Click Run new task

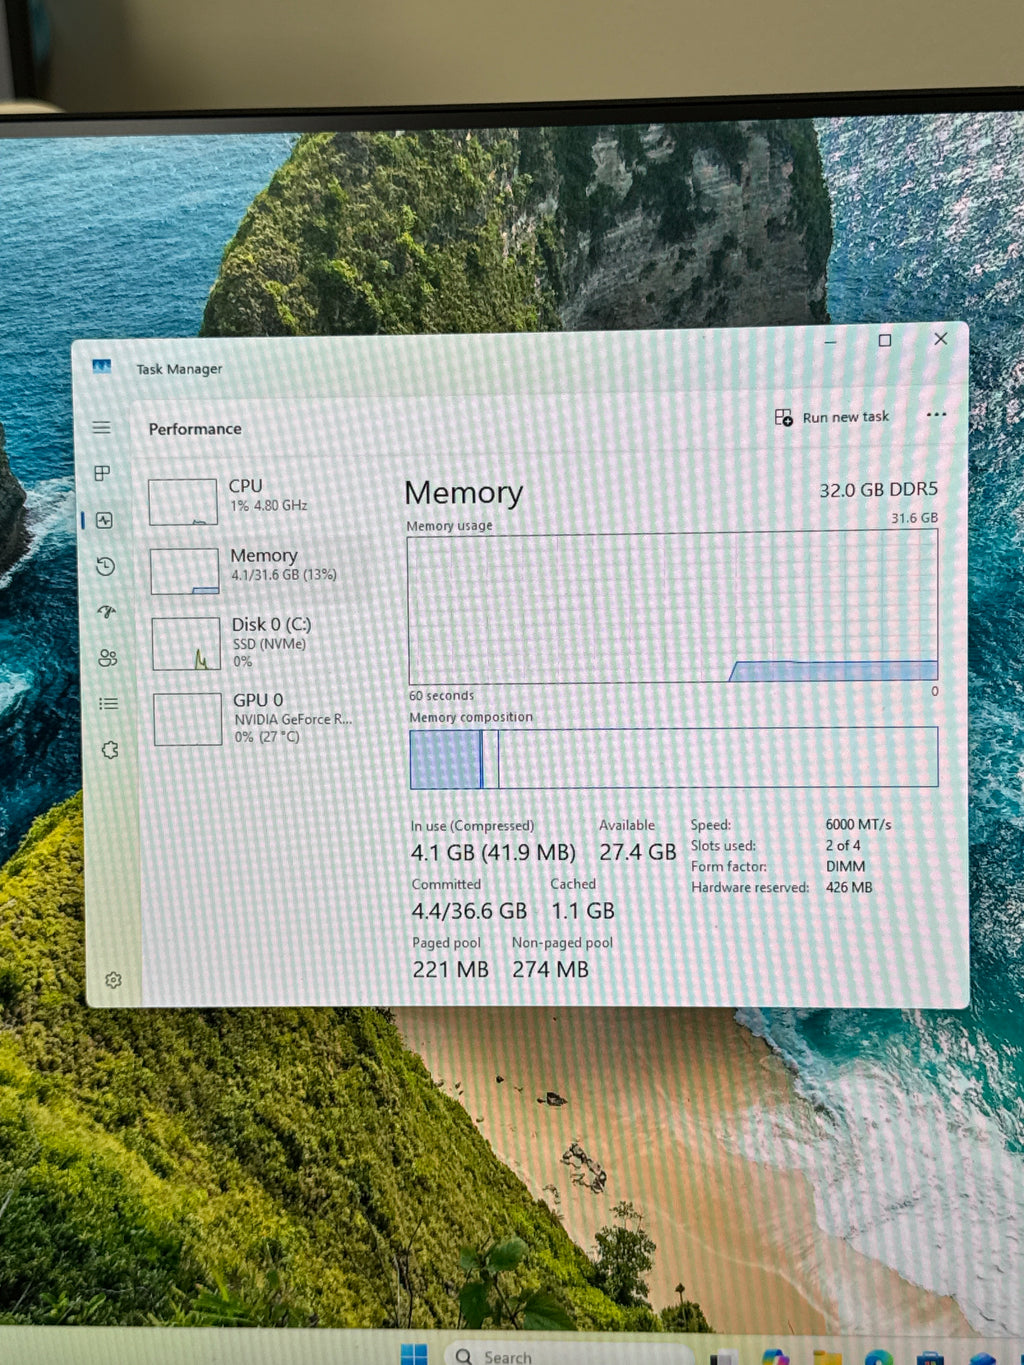(832, 417)
